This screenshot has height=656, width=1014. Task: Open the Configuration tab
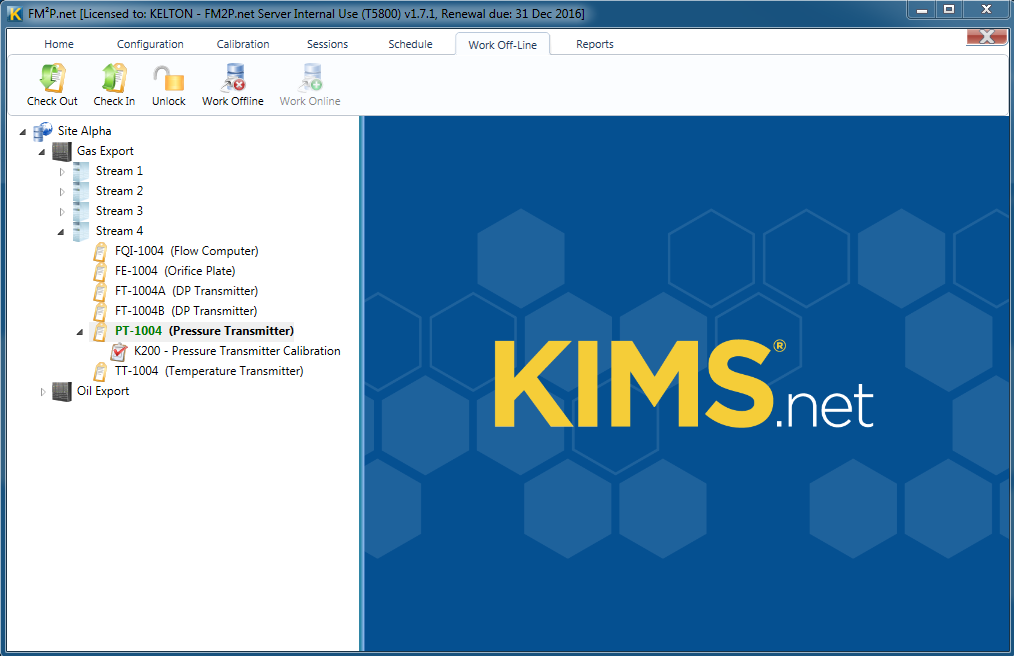(x=150, y=44)
